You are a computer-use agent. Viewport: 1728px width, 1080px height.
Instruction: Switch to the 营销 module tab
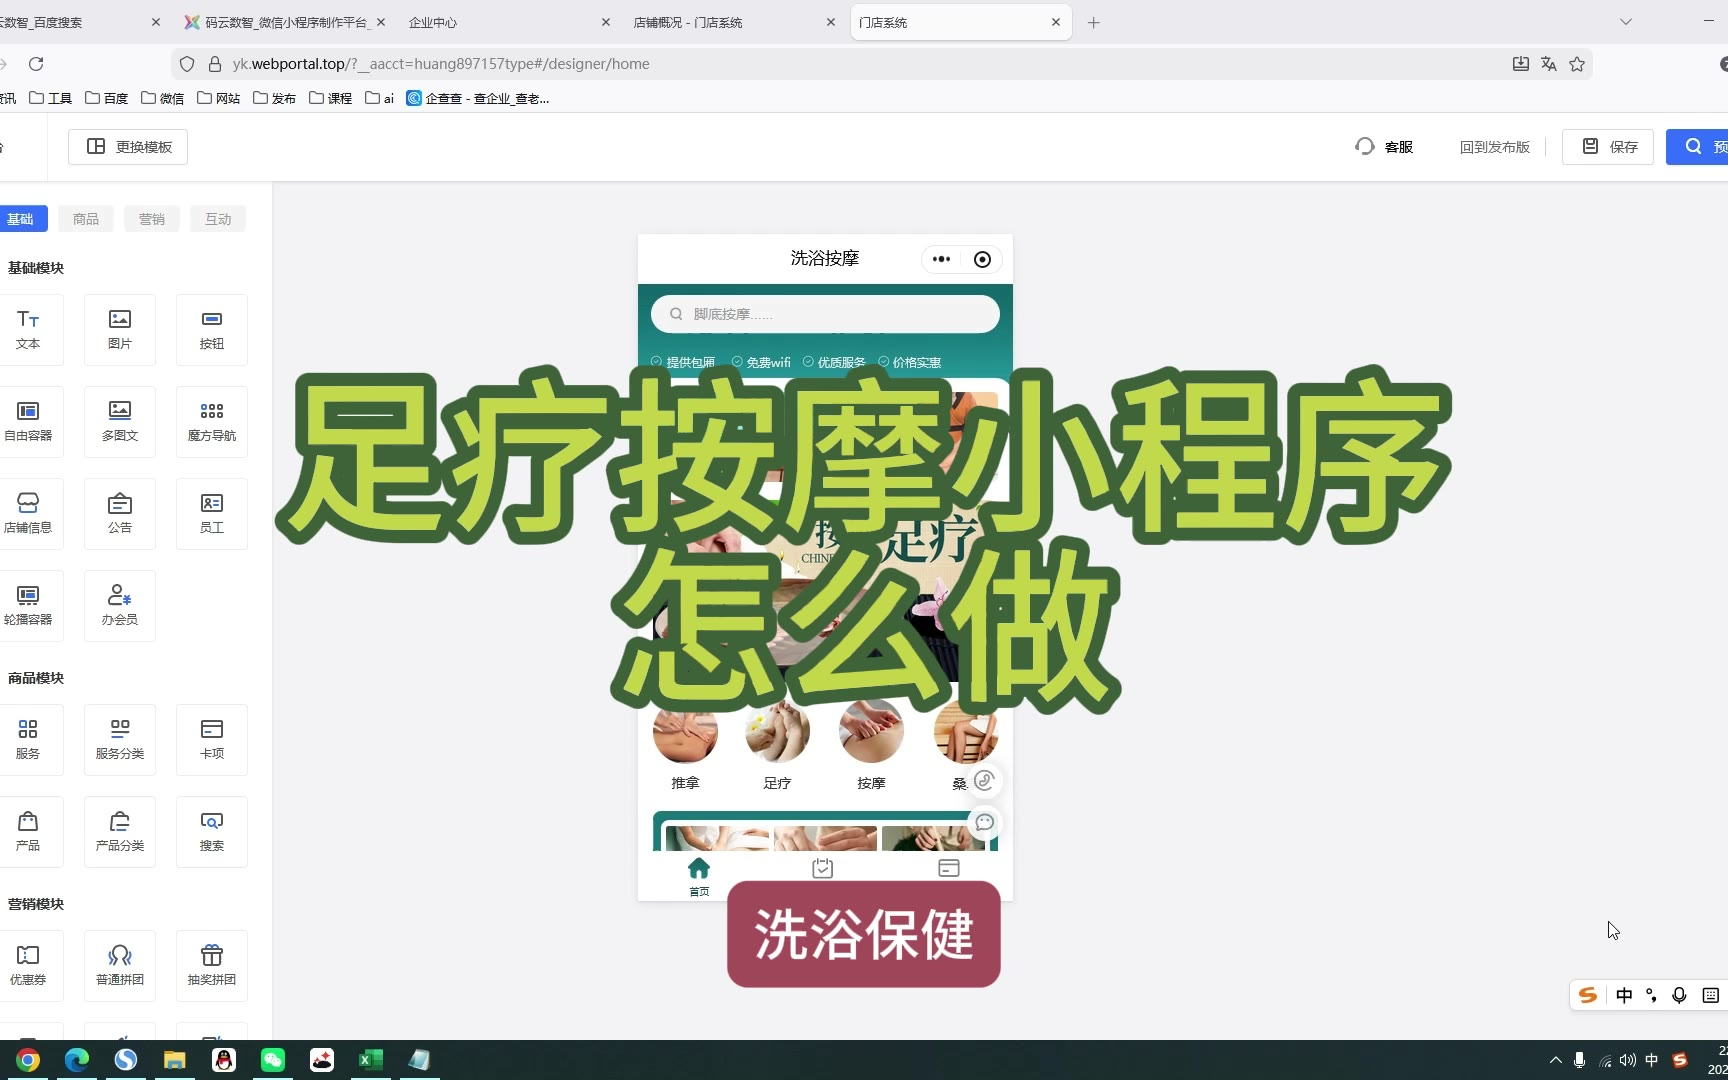(x=152, y=219)
